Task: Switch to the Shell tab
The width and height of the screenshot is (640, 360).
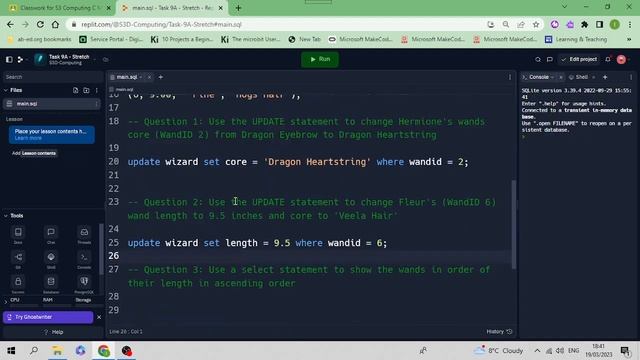Action: 581,77
